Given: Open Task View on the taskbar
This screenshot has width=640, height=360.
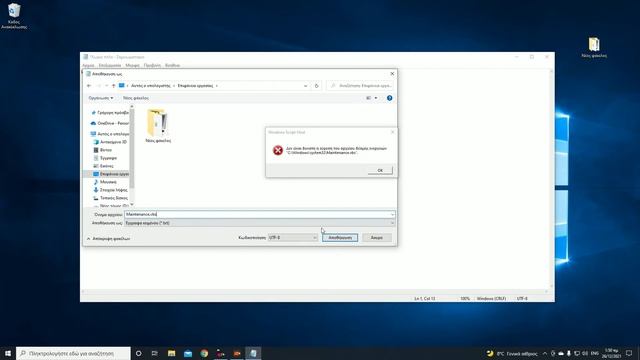Looking at the screenshot, I should 155,353.
